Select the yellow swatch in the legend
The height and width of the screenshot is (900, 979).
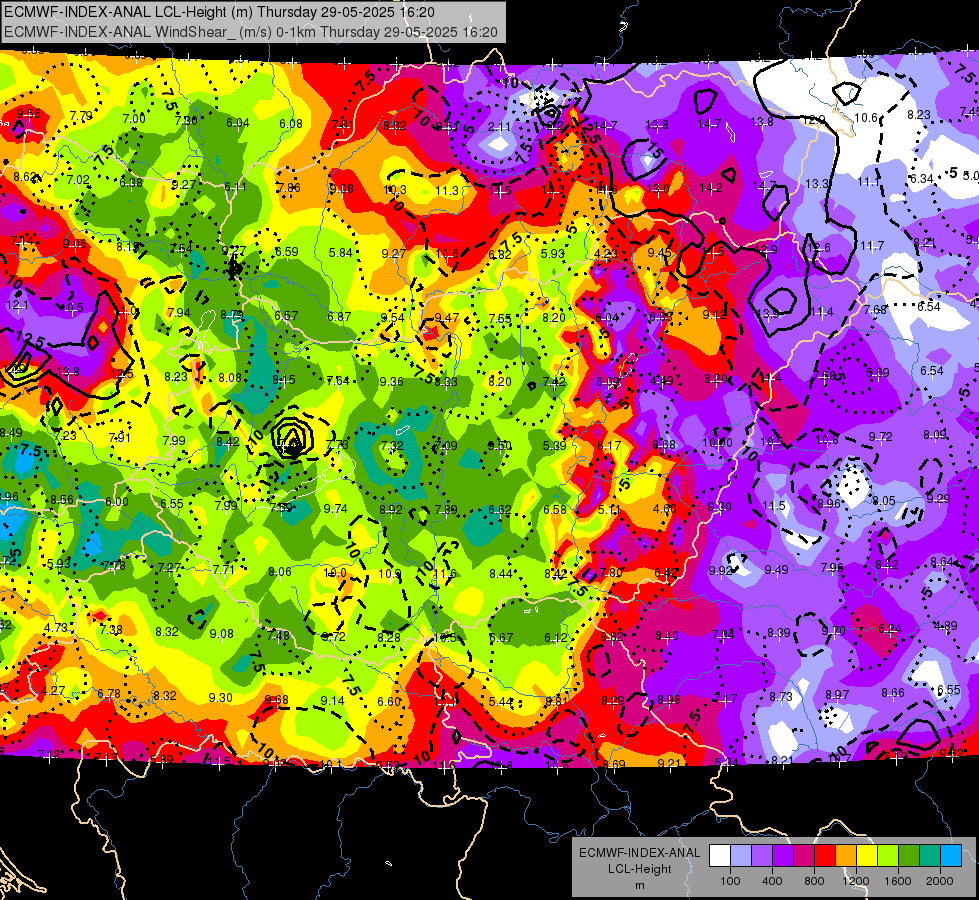(867, 856)
